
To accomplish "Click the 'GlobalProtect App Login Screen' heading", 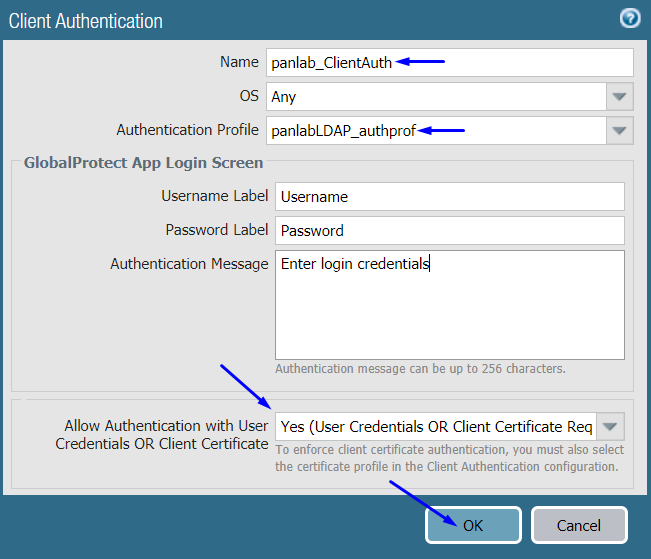I will (143, 163).
